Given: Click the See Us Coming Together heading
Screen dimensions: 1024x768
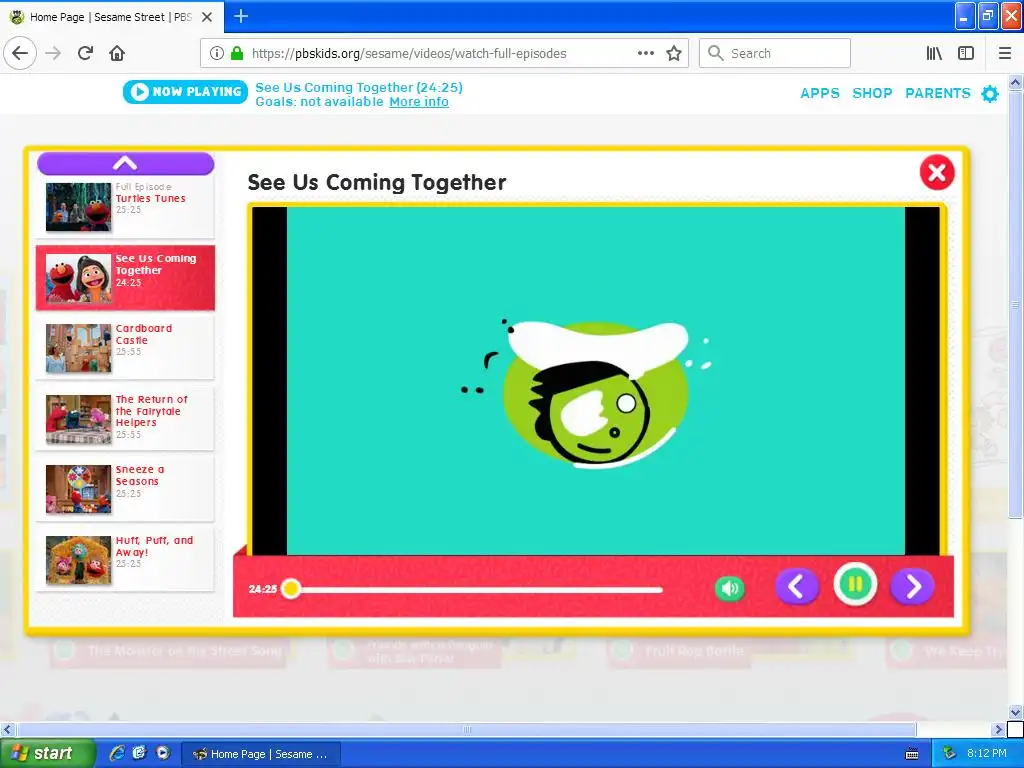Looking at the screenshot, I should click(377, 182).
